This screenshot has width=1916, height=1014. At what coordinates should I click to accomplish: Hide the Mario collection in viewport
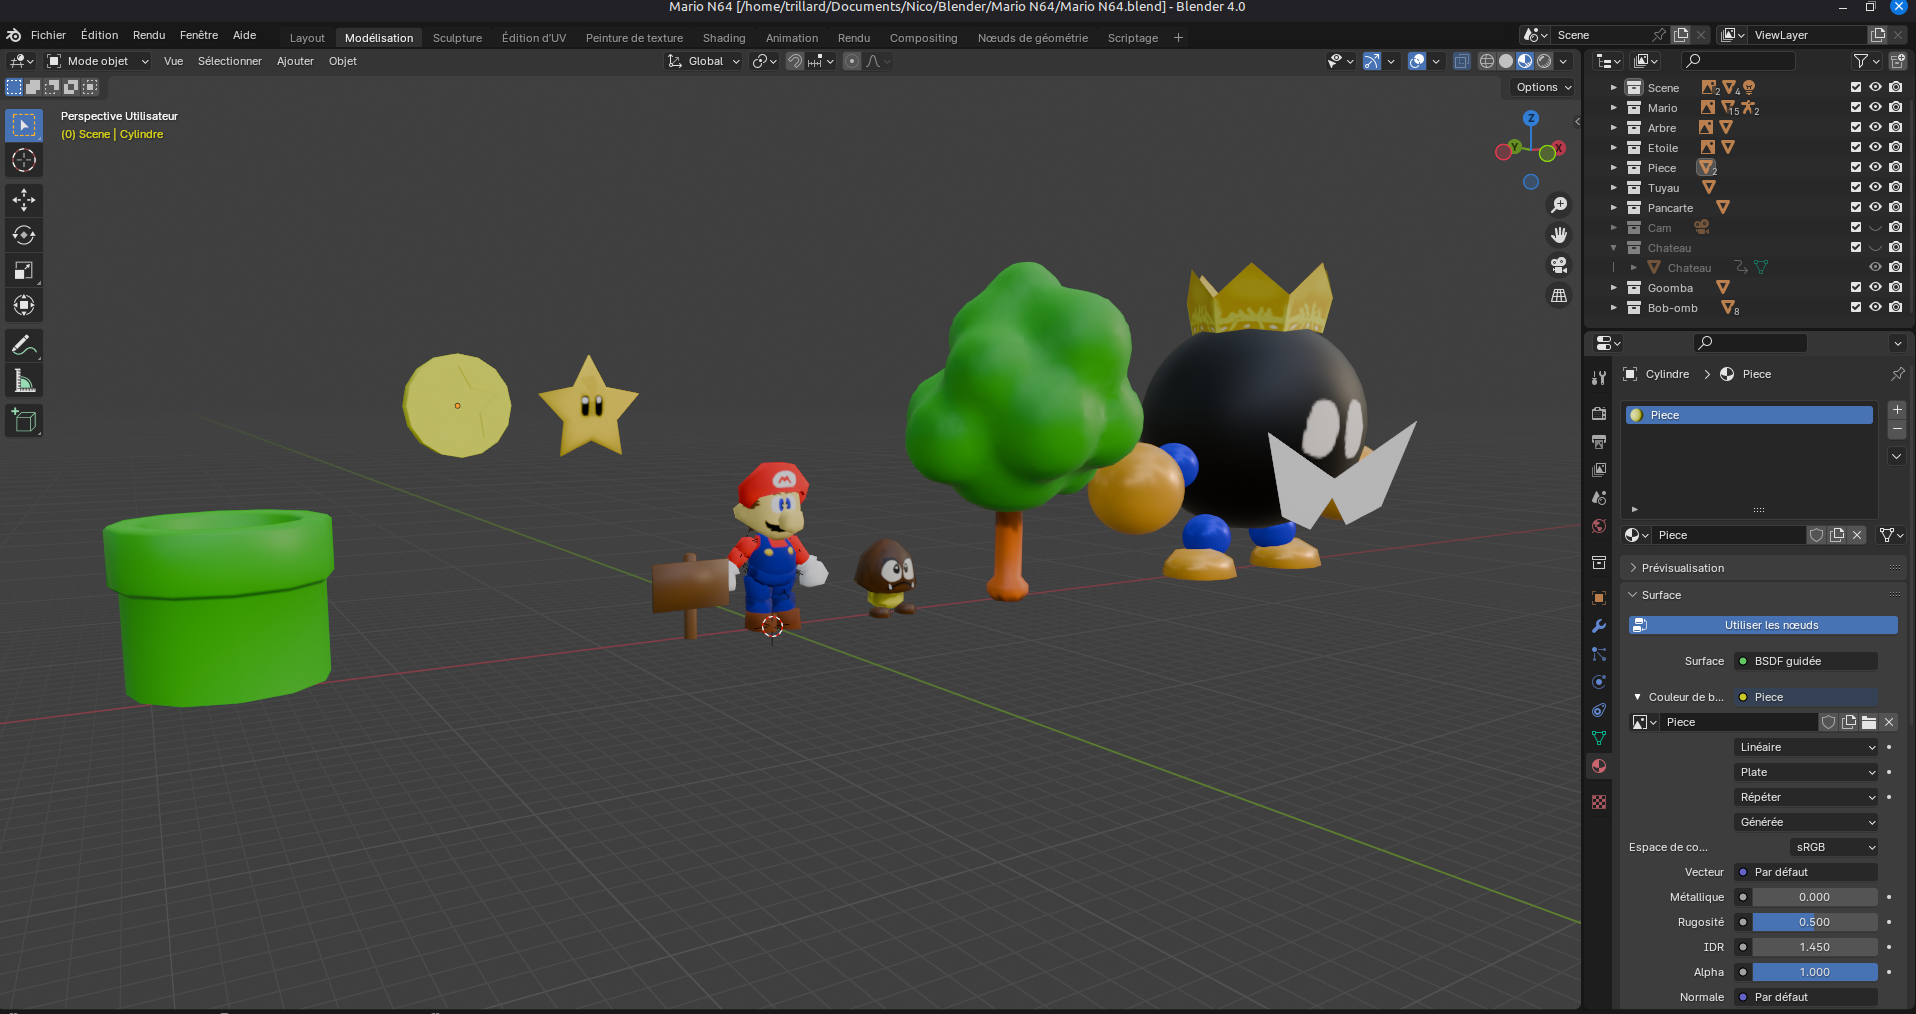point(1876,107)
